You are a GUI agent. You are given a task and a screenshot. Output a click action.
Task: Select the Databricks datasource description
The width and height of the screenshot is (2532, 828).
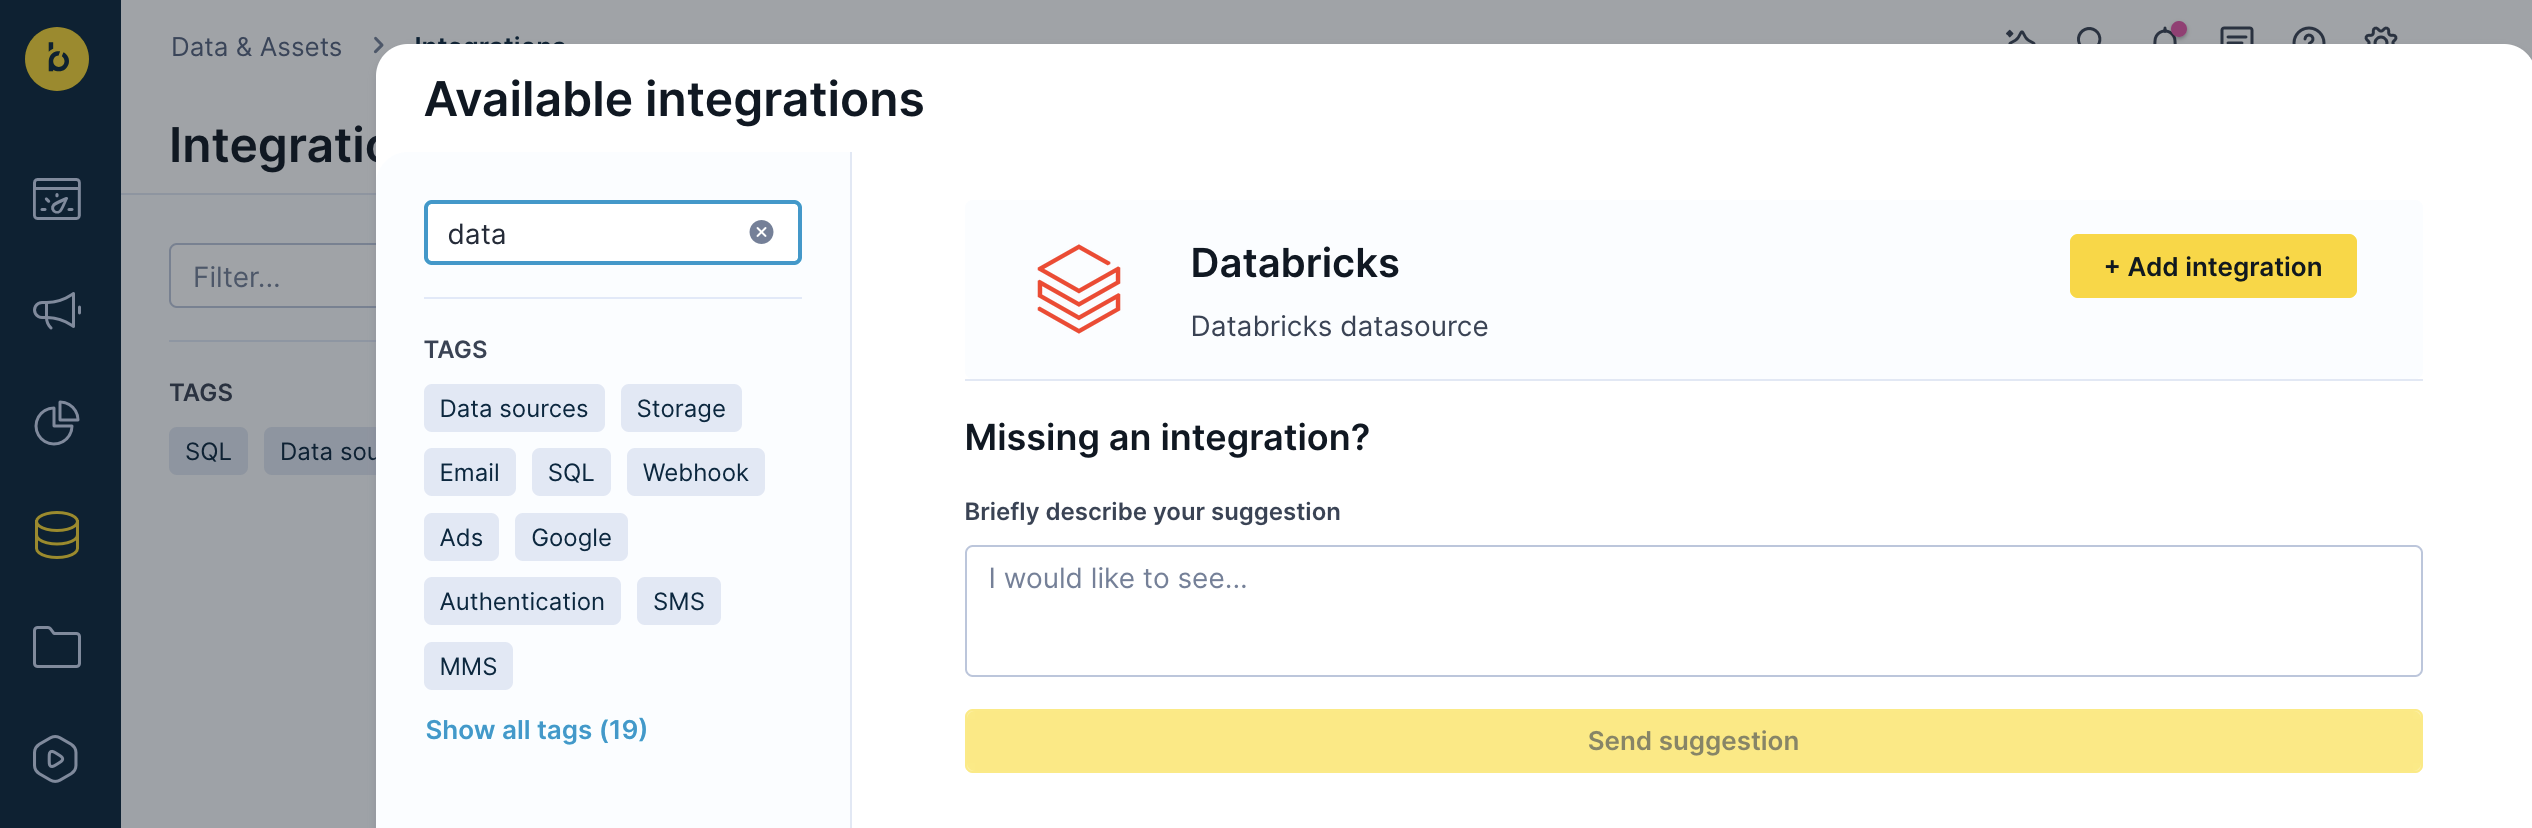1339,326
